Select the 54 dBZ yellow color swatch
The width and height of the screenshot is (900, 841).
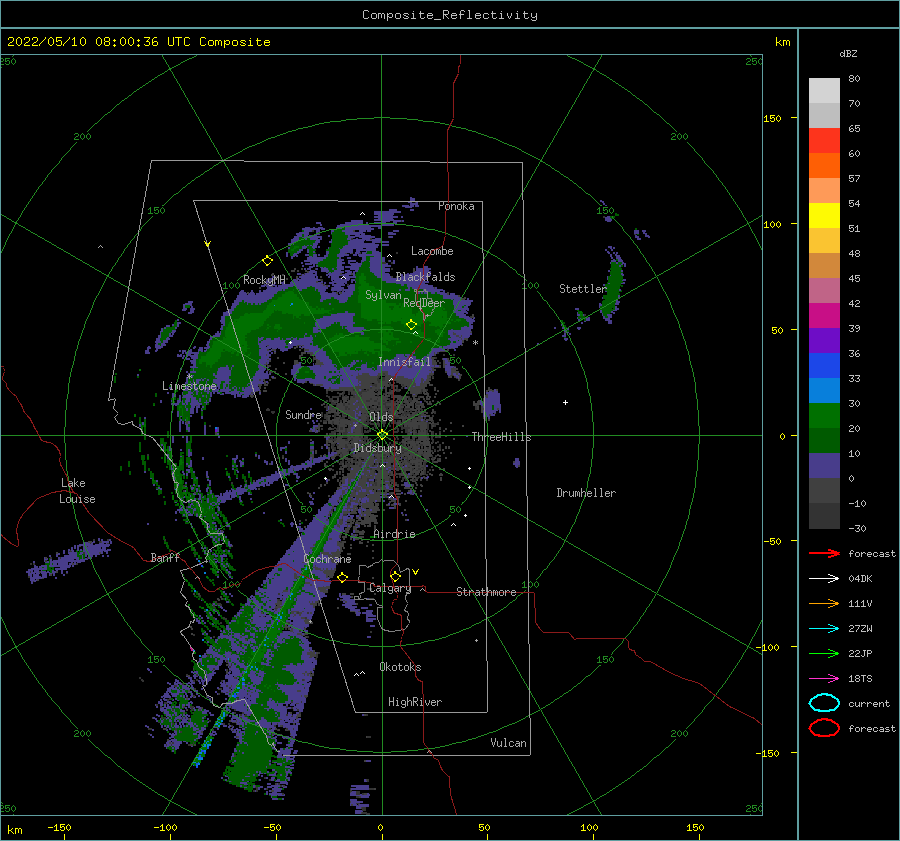coord(824,216)
